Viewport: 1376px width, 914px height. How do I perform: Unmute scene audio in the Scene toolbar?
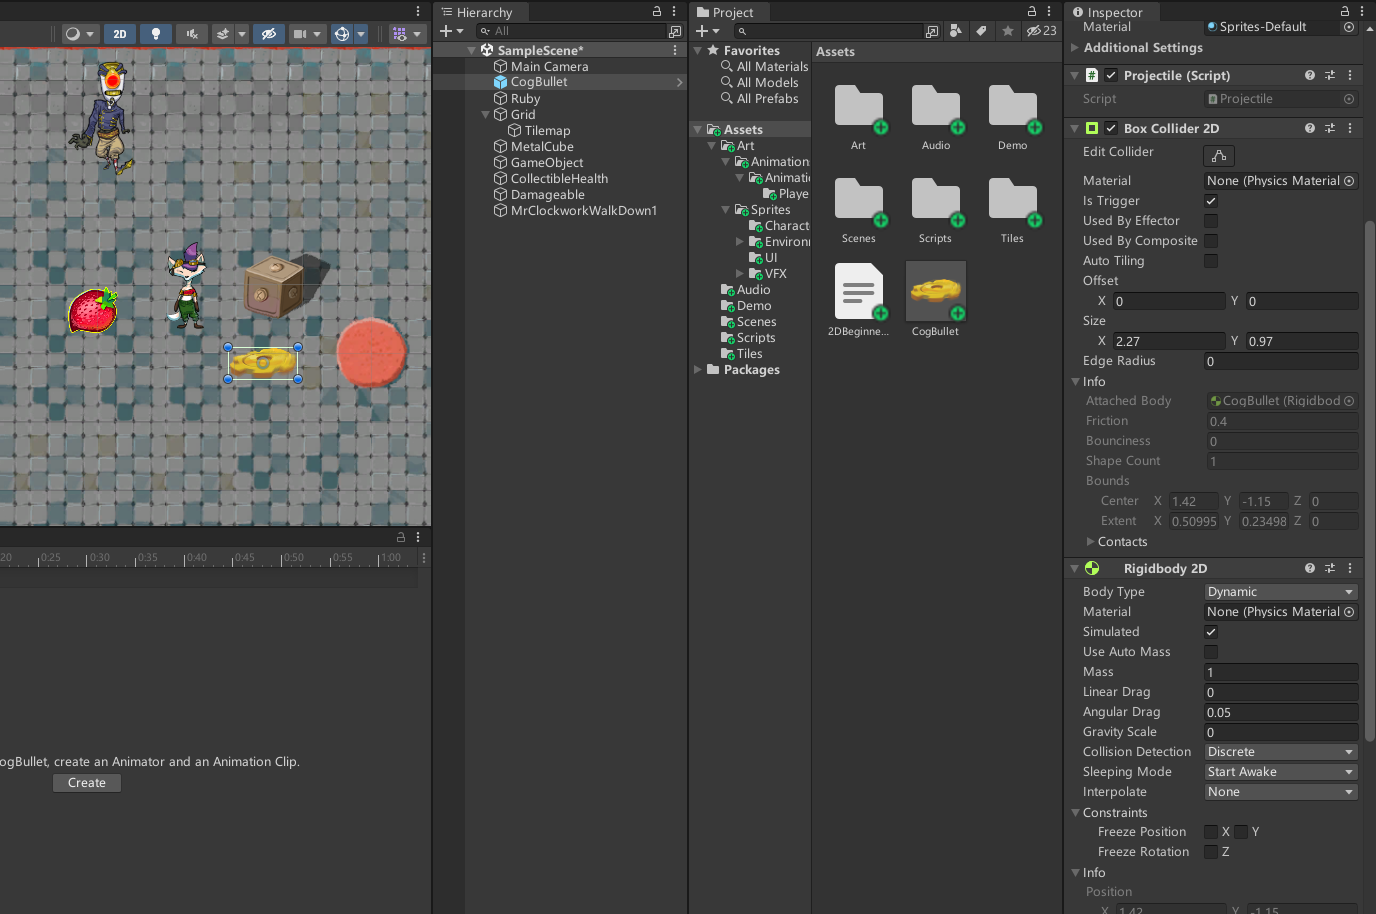click(x=191, y=33)
